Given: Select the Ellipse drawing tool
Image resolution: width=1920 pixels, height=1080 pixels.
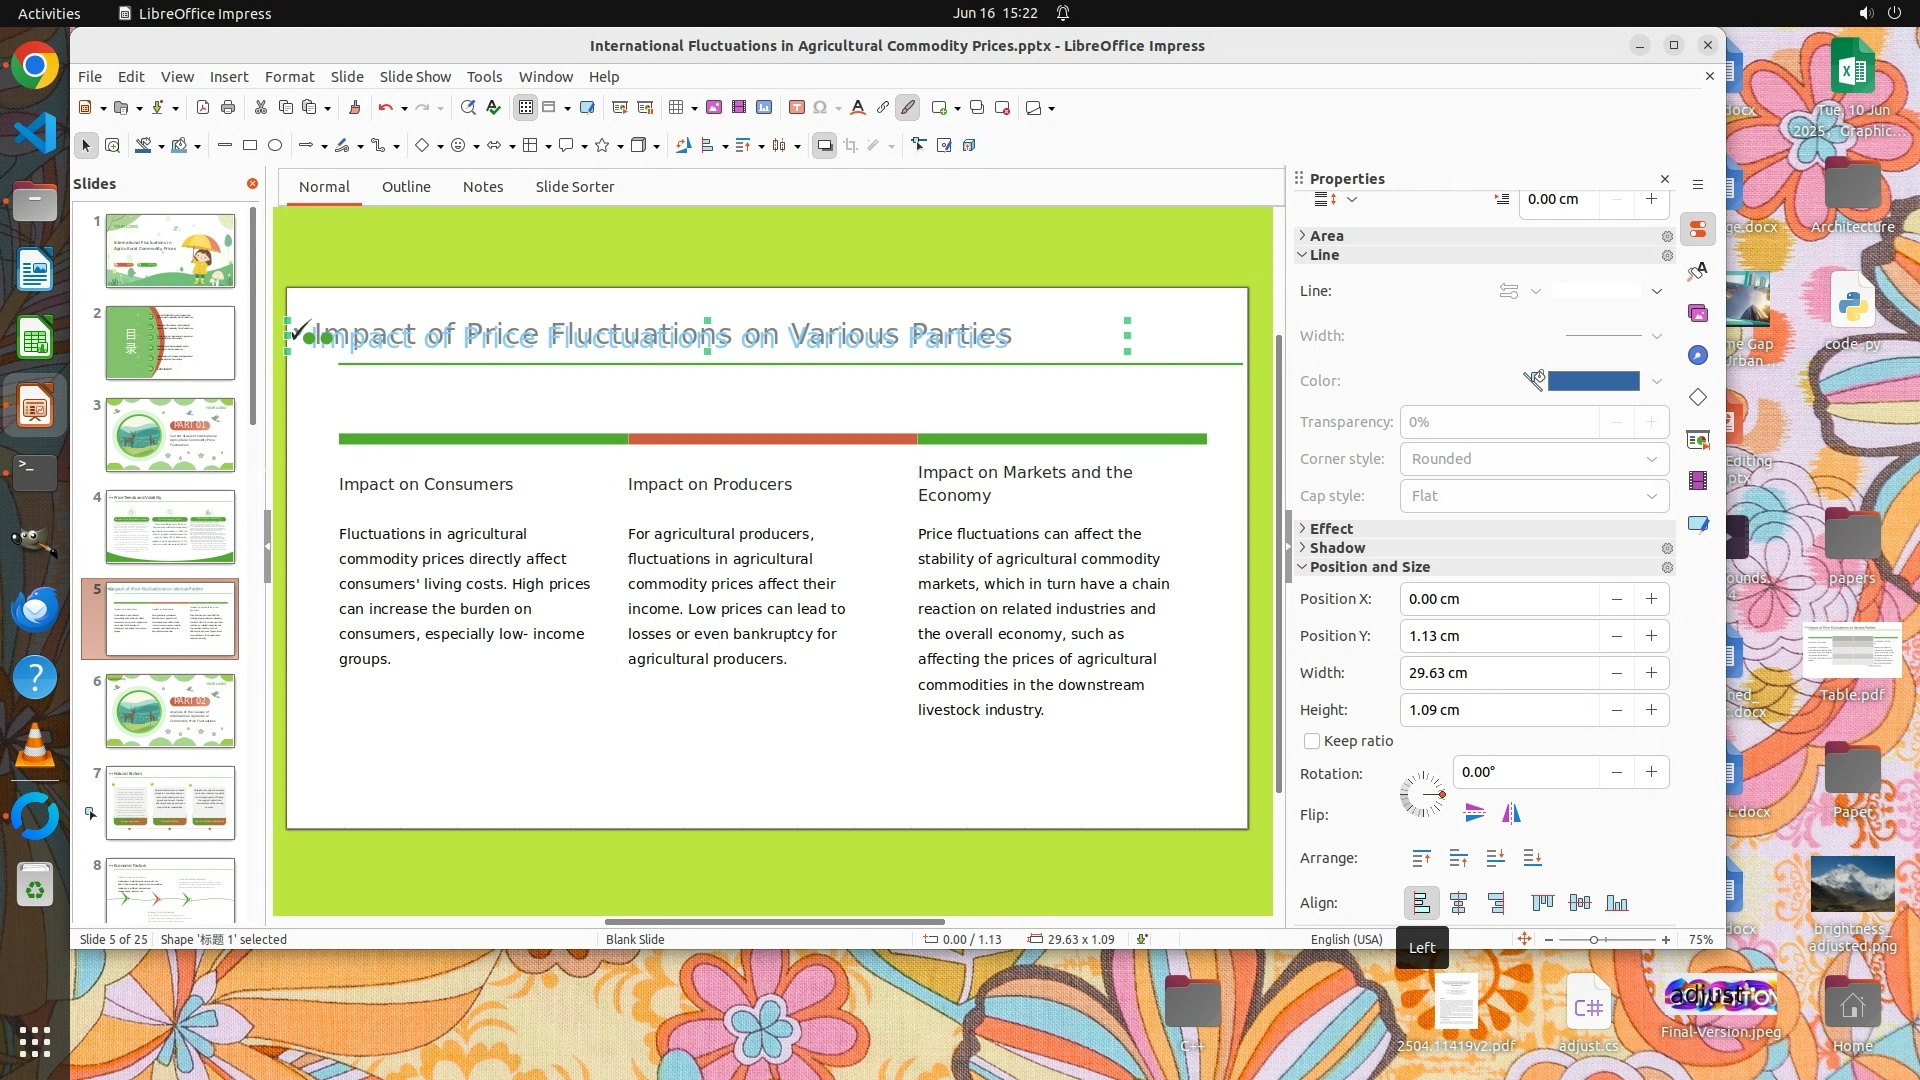Looking at the screenshot, I should pyautogui.click(x=275, y=146).
